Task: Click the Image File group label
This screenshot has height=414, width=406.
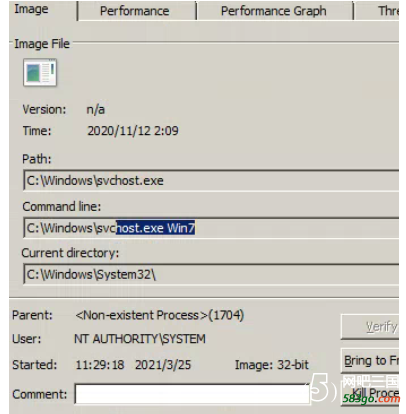Action: [x=42, y=44]
